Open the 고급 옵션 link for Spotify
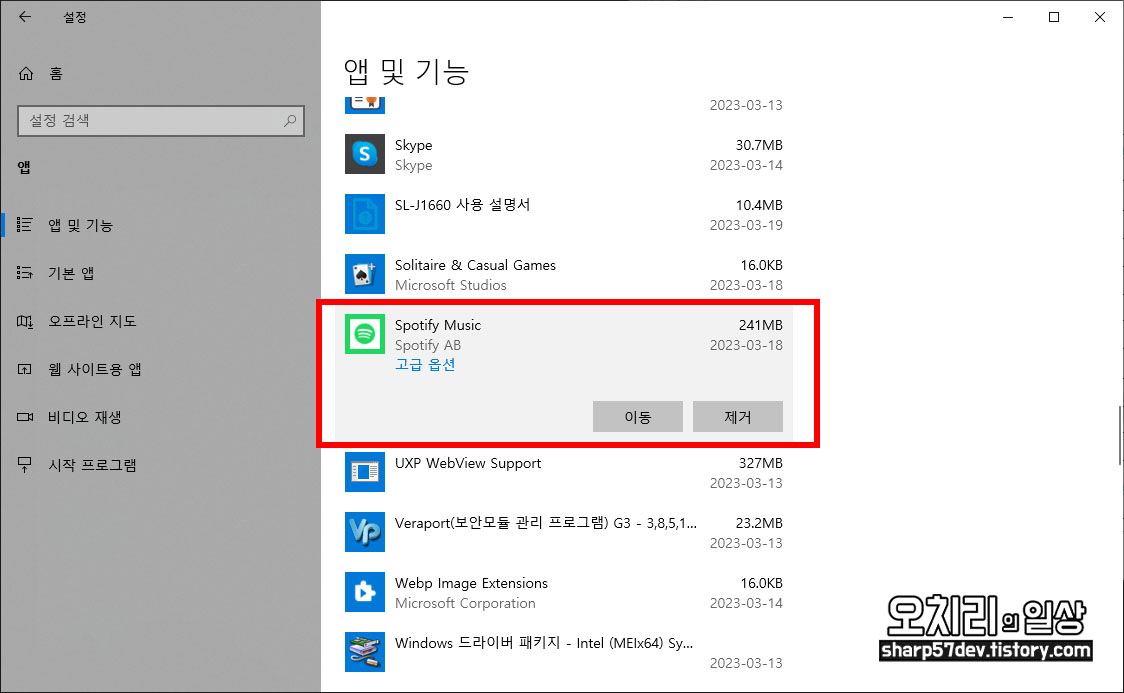This screenshot has height=693, width=1124. 425,365
